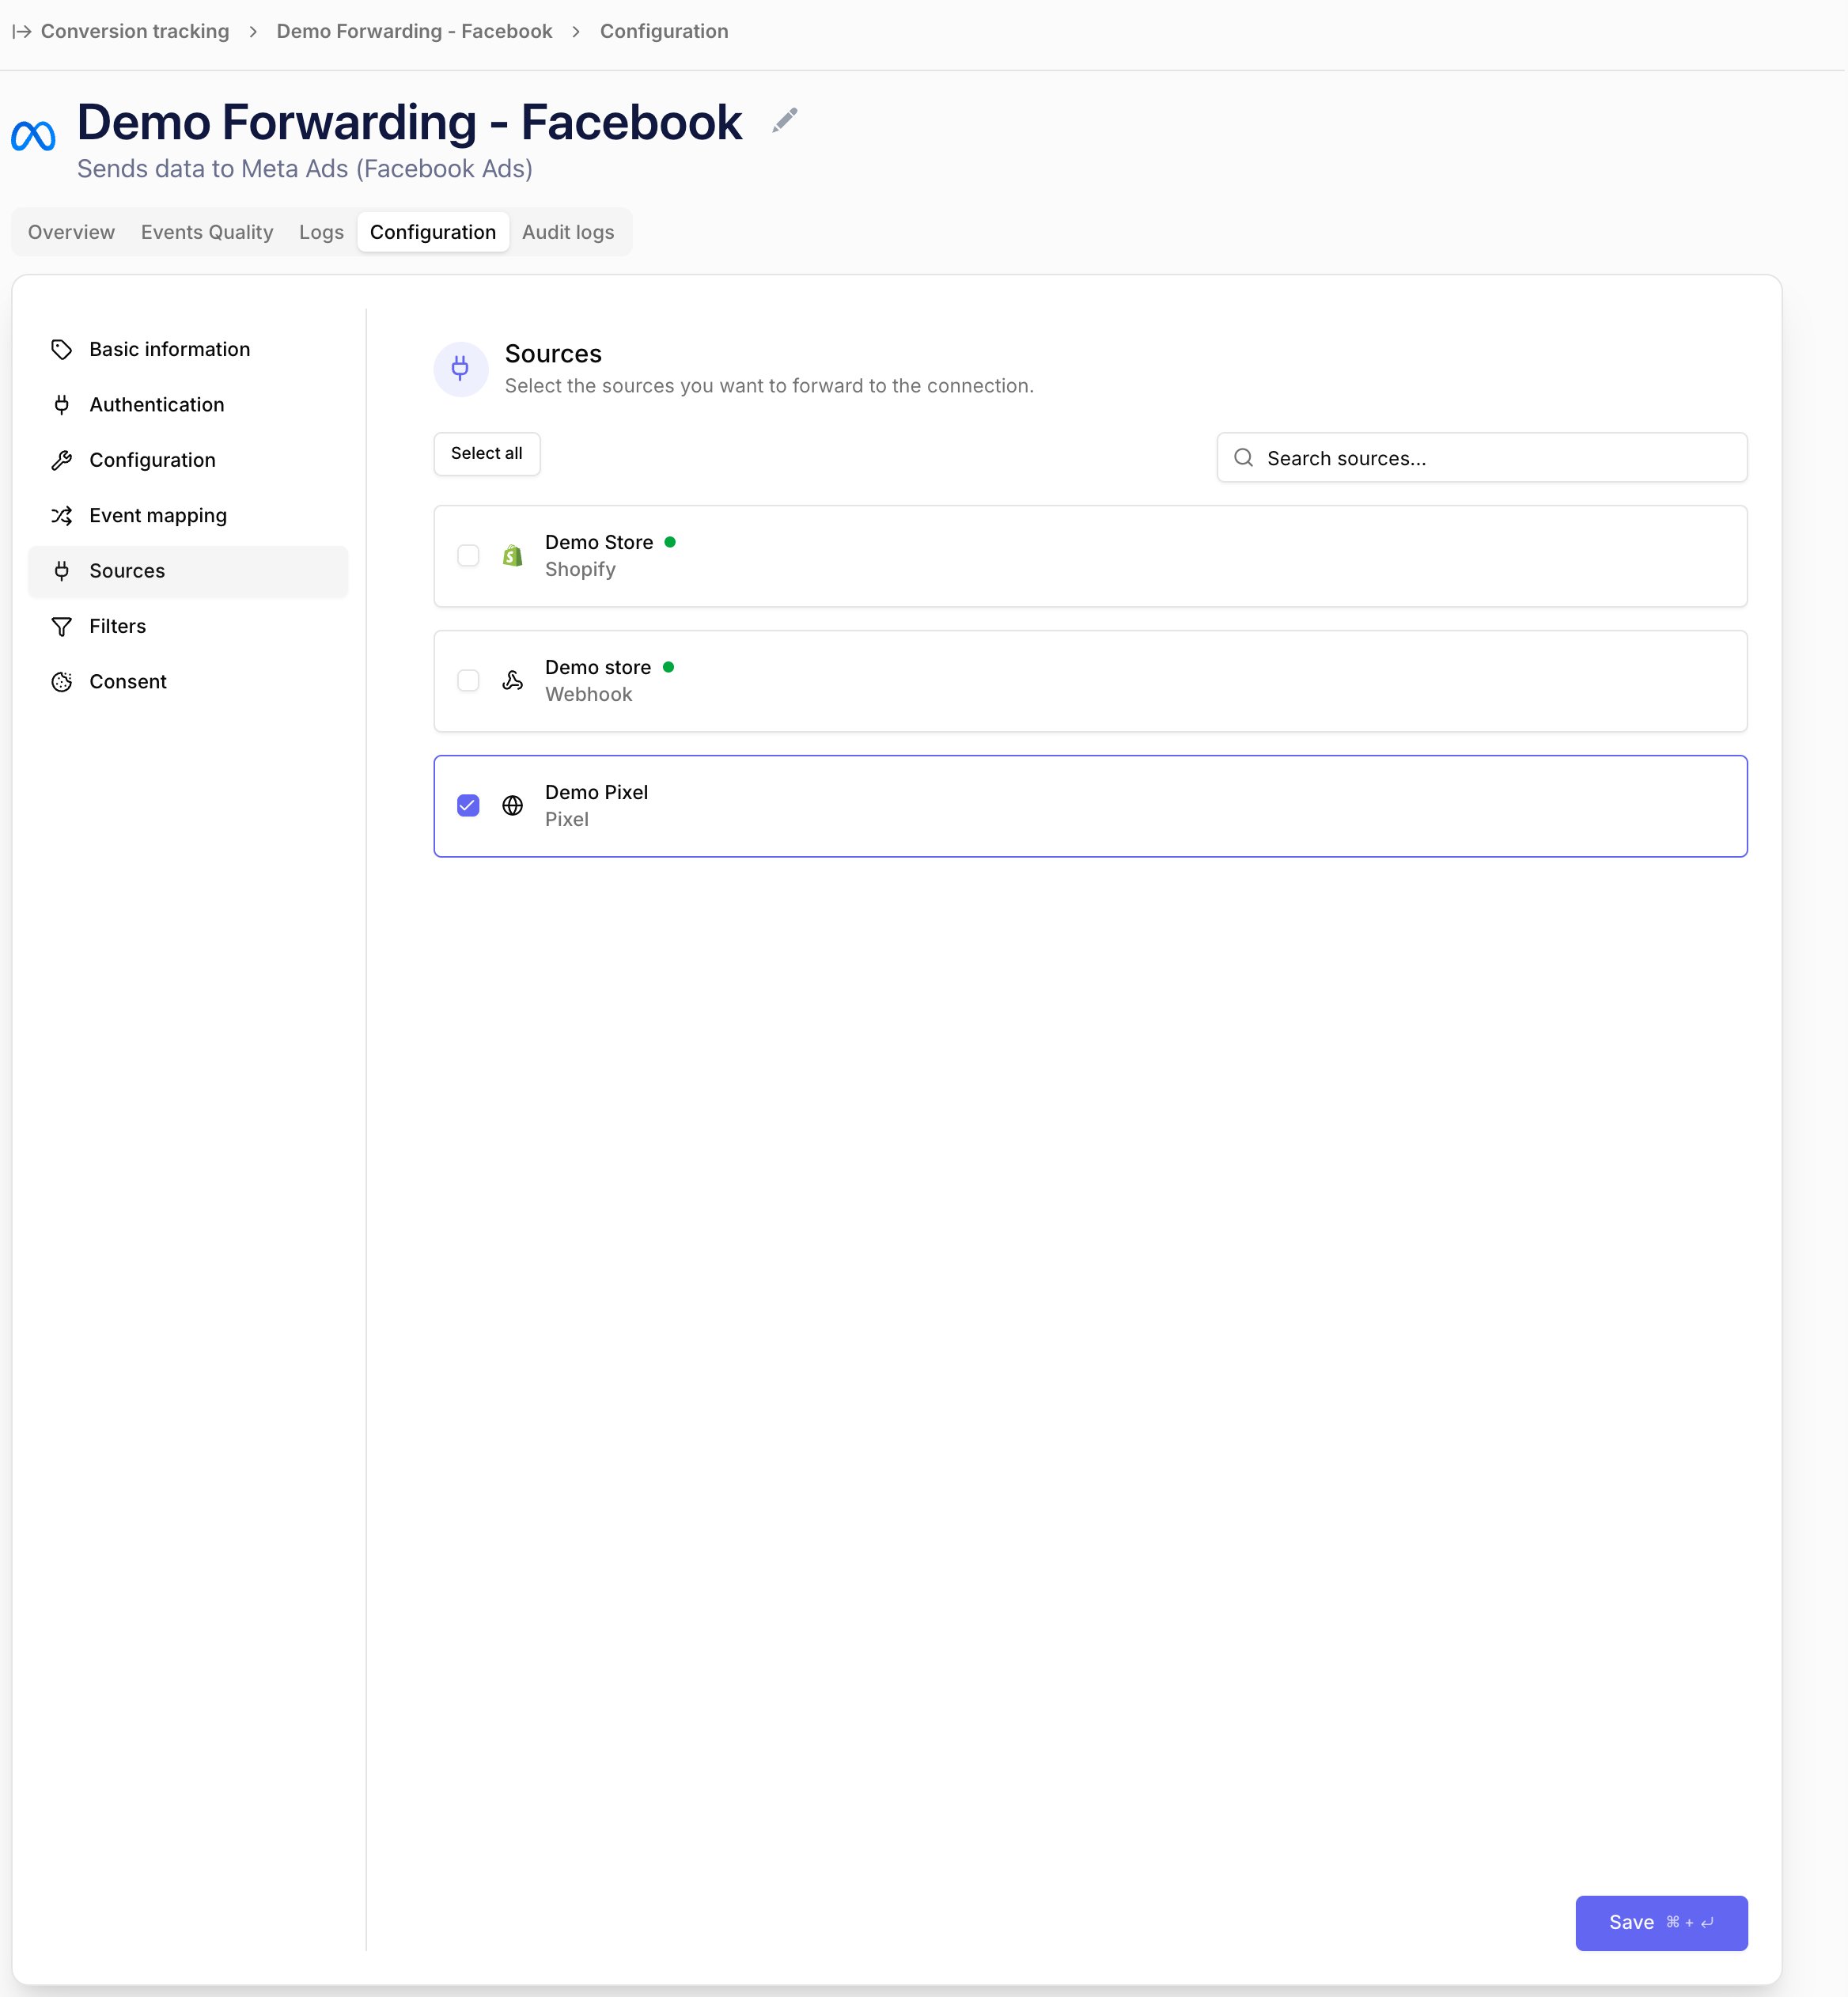Click the round plug icon beside Sources heading
Image resolution: width=1848 pixels, height=1997 pixels.
coord(461,369)
